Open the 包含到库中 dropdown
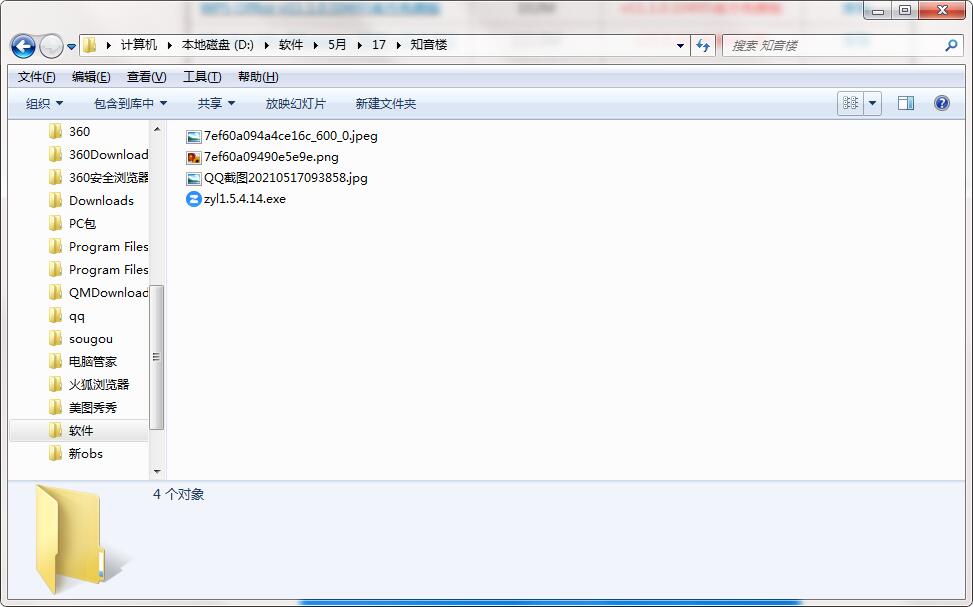 point(130,104)
